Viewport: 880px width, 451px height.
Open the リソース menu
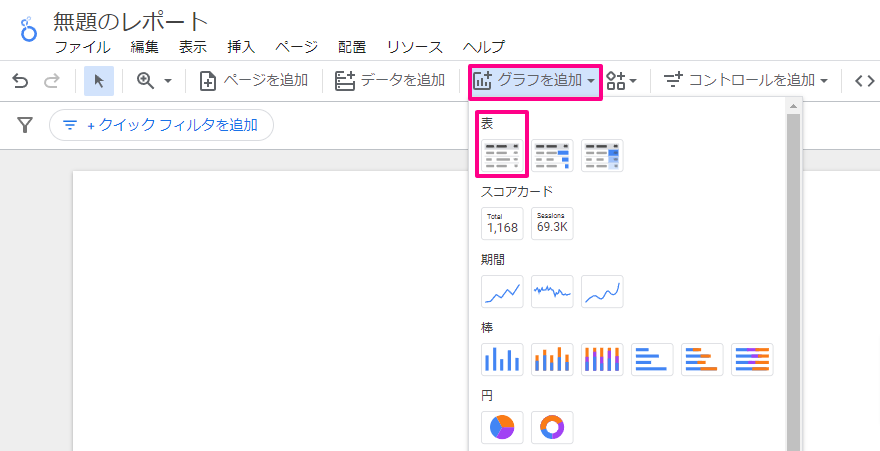415,48
